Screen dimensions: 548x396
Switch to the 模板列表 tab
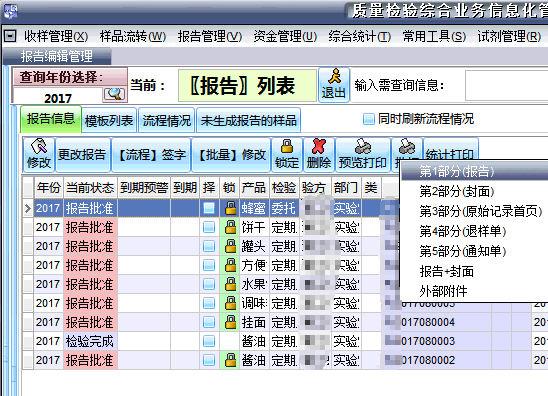[x=109, y=121]
